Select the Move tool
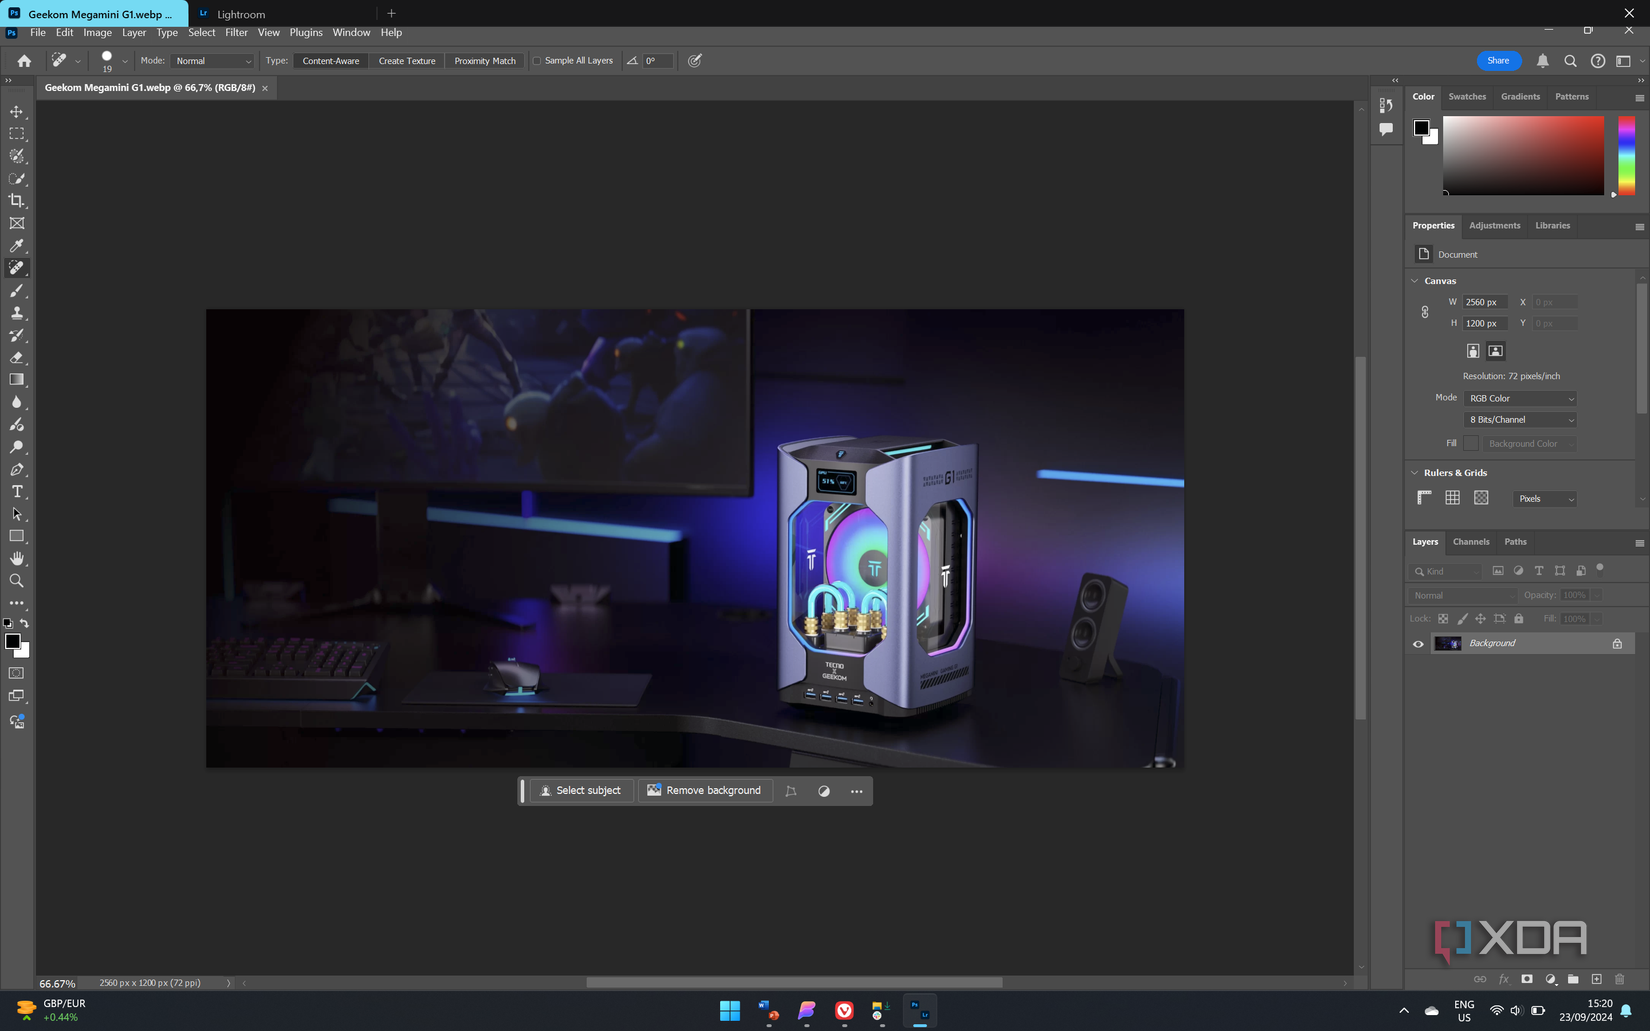The height and width of the screenshot is (1031, 1650). click(x=17, y=112)
